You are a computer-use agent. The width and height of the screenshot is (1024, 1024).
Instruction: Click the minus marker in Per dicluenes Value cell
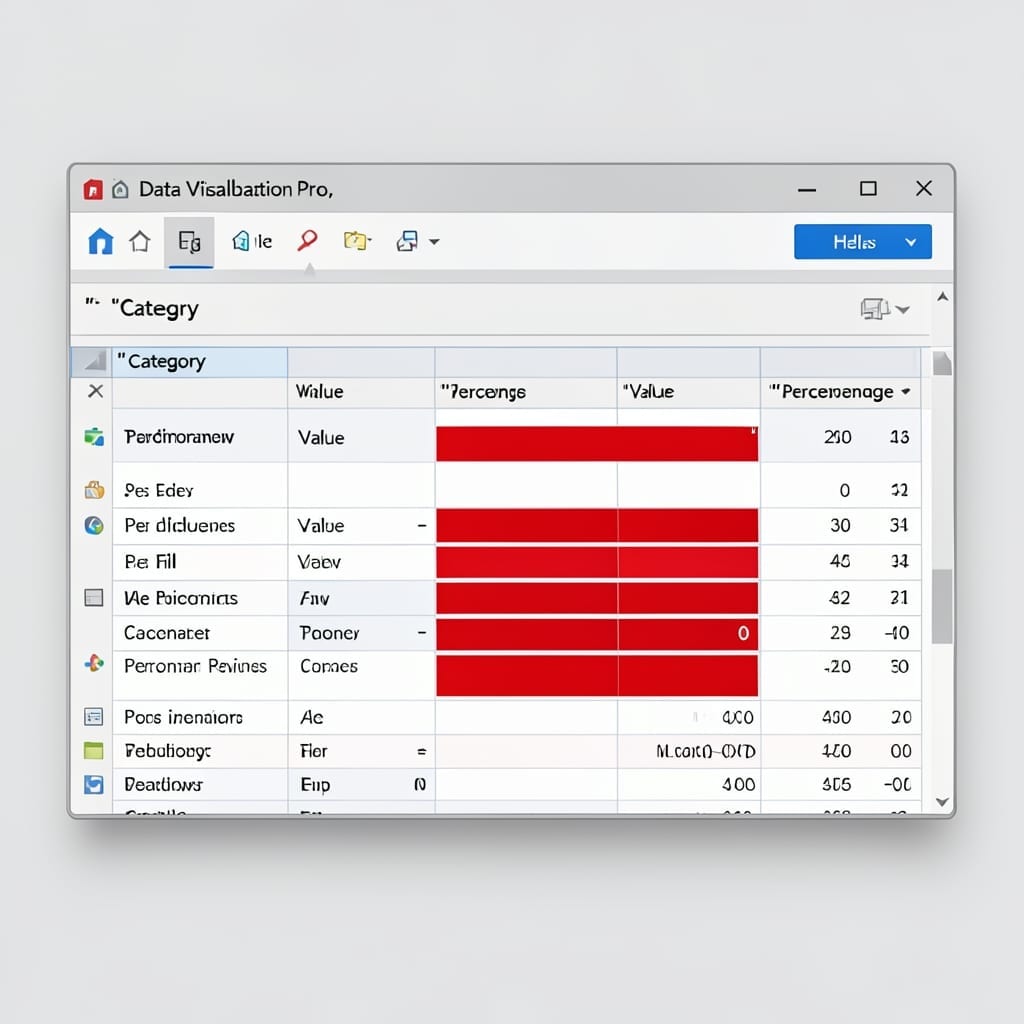click(x=422, y=525)
